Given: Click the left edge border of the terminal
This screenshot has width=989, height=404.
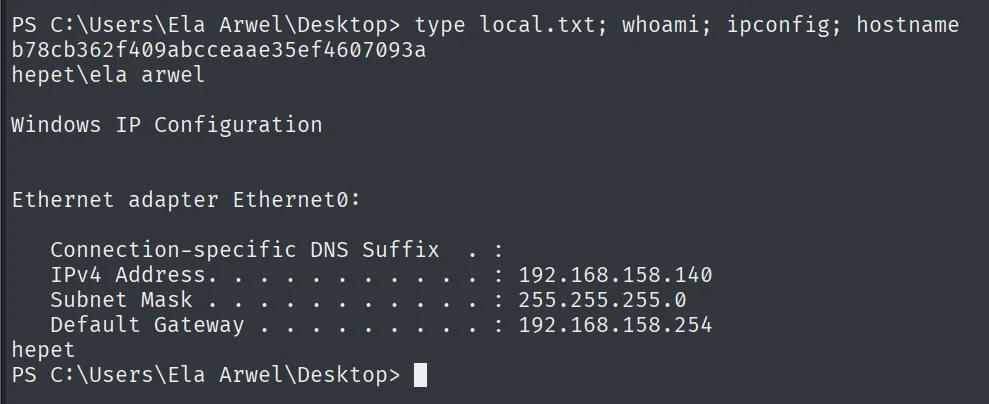Looking at the screenshot, I should (1, 202).
